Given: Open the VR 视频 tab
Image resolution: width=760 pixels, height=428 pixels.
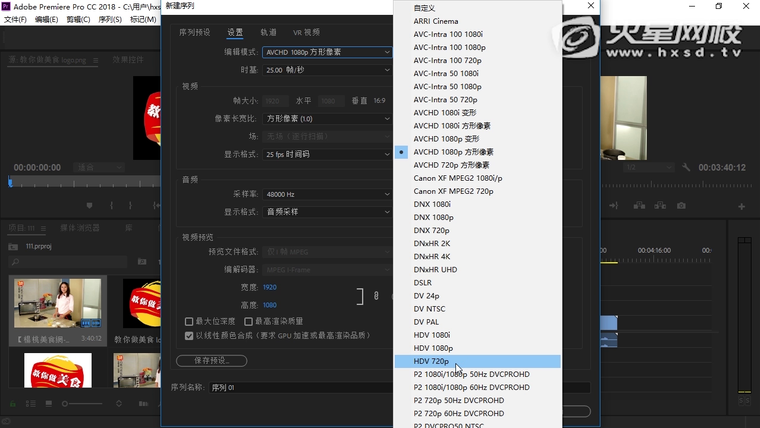Looking at the screenshot, I should (306, 33).
